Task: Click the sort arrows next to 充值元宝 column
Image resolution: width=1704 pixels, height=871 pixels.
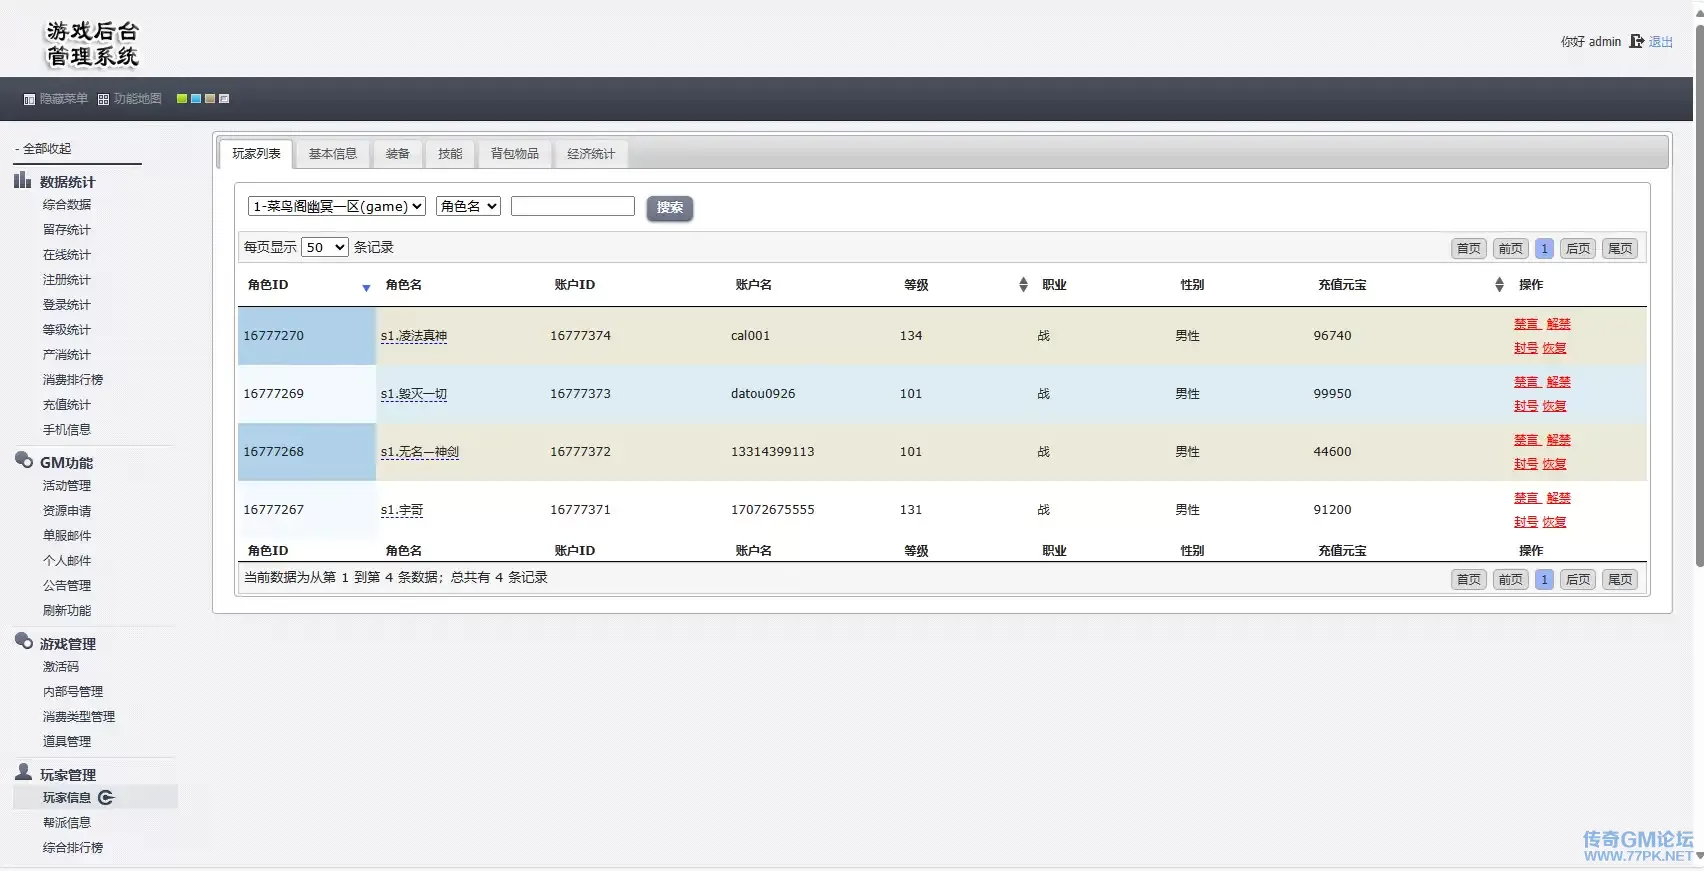Action: point(1499,285)
